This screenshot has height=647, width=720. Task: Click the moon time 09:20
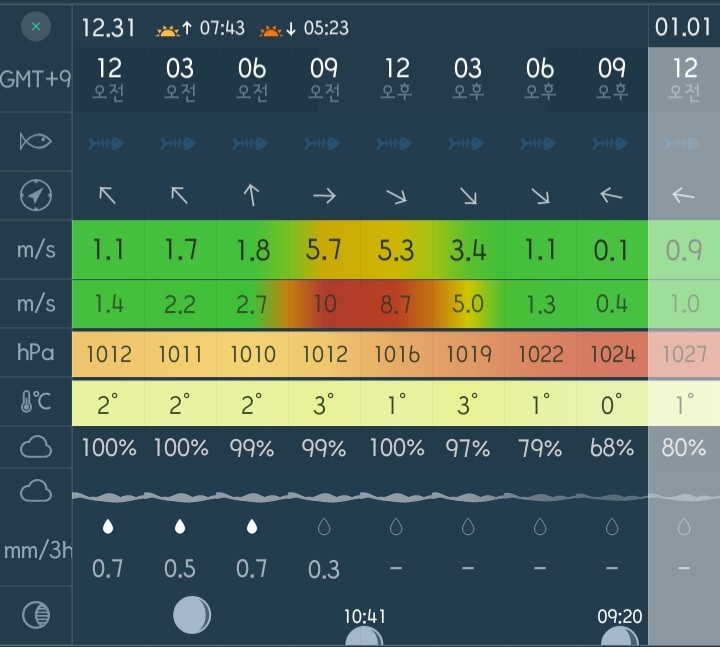(x=619, y=616)
